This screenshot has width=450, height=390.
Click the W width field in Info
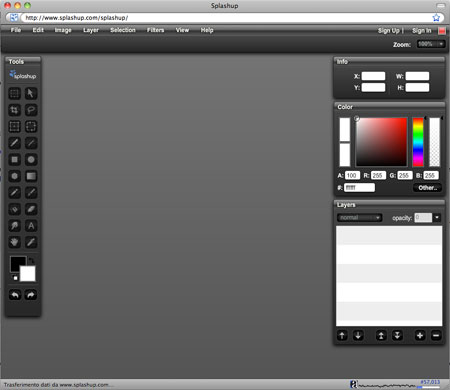[x=417, y=76]
